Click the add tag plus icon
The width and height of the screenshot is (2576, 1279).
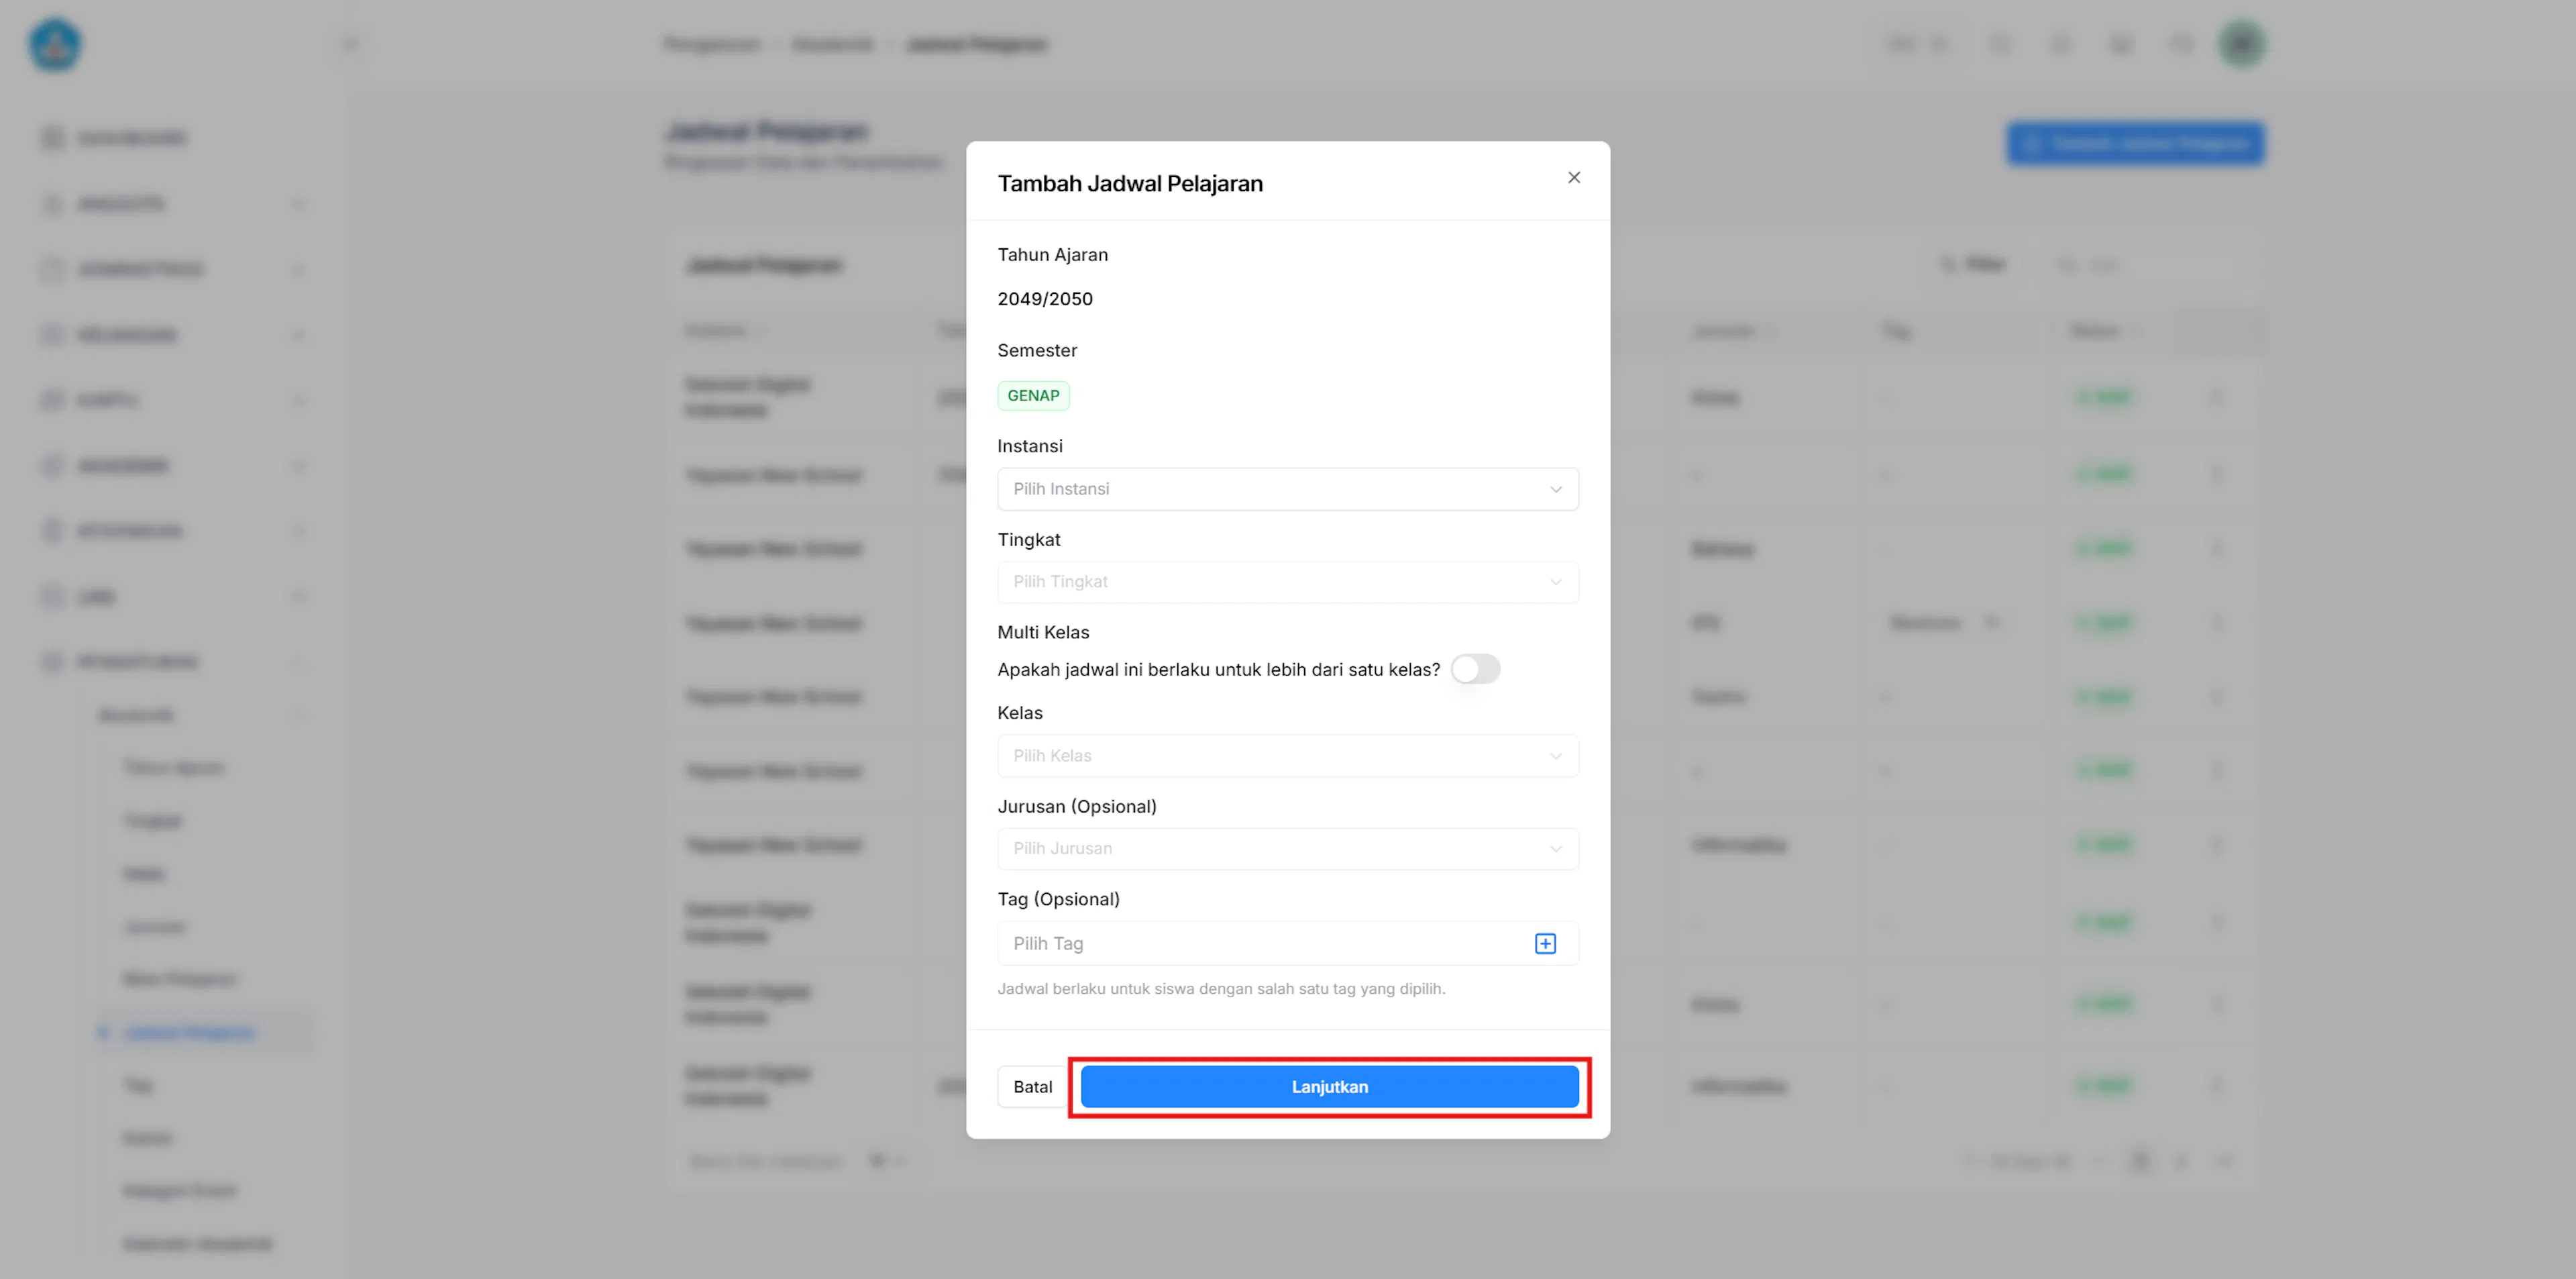pyautogui.click(x=1545, y=943)
